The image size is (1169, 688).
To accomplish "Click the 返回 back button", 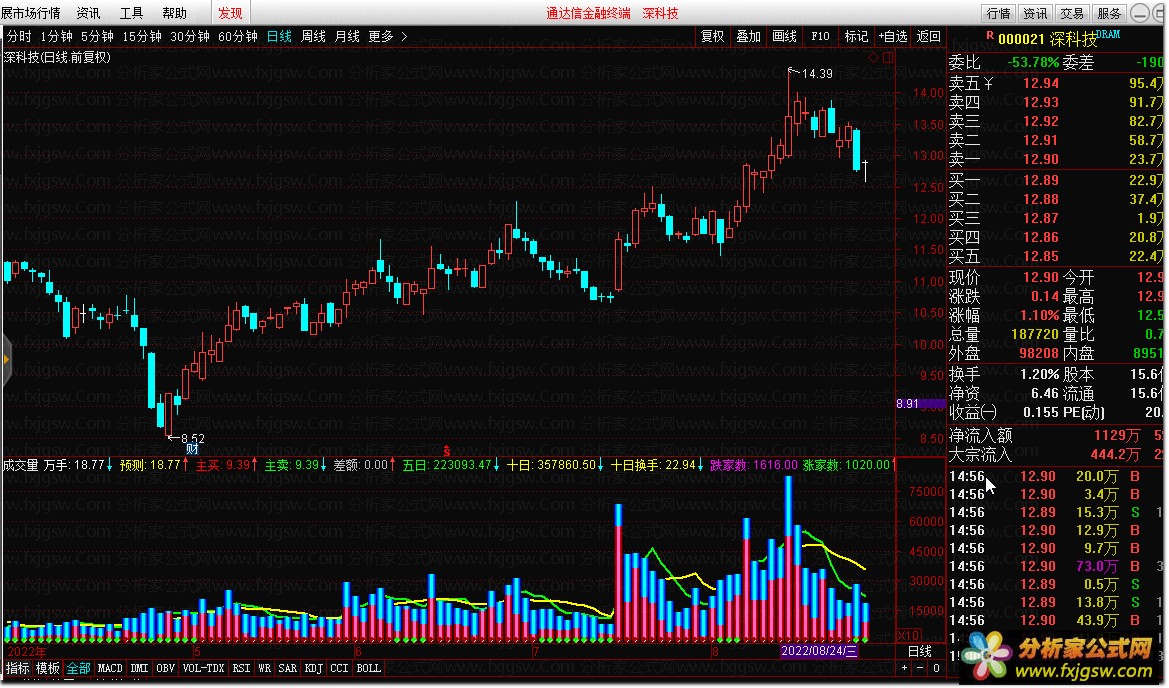I will pyautogui.click(x=928, y=36).
